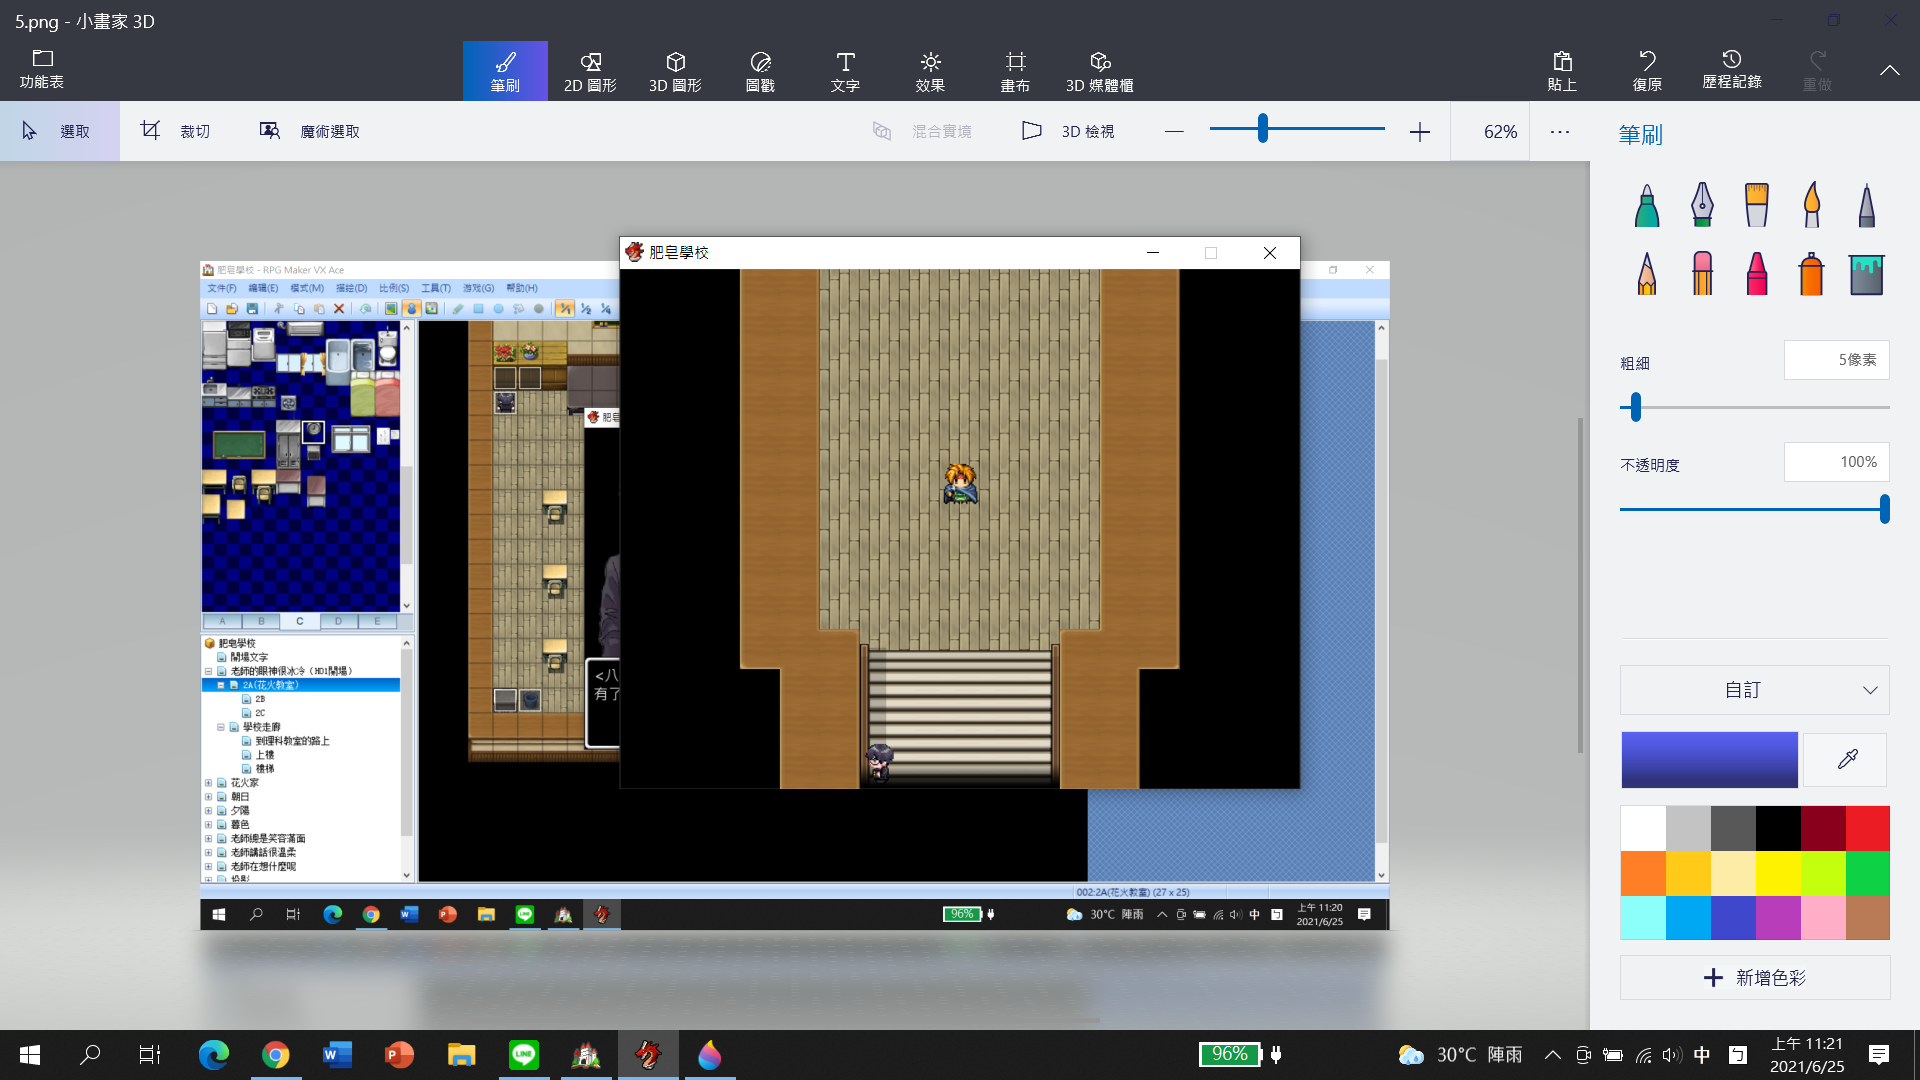
Task: Click the 粗細 thickness value field
Action: pos(1836,360)
